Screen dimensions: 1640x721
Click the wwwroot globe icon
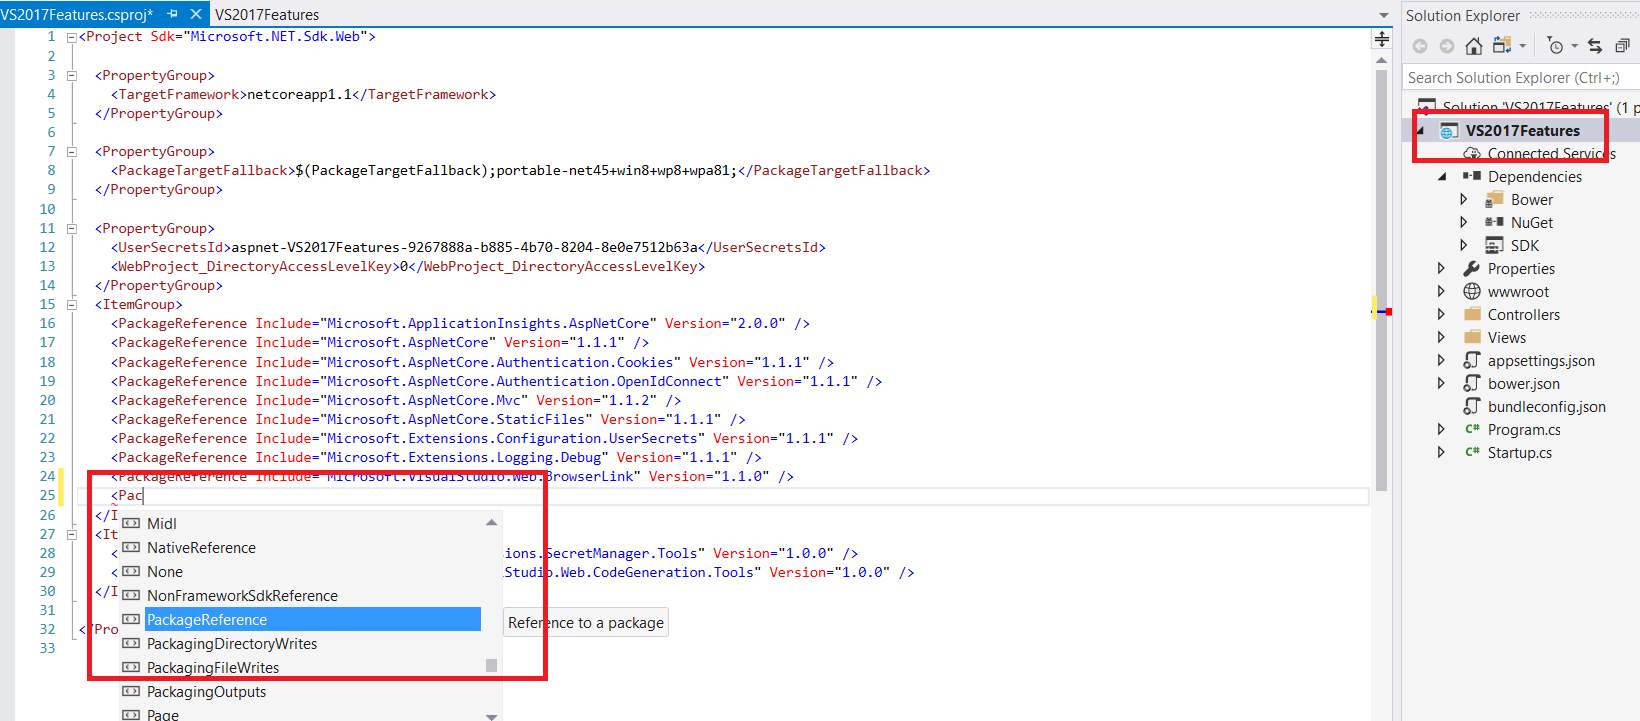[1472, 291]
